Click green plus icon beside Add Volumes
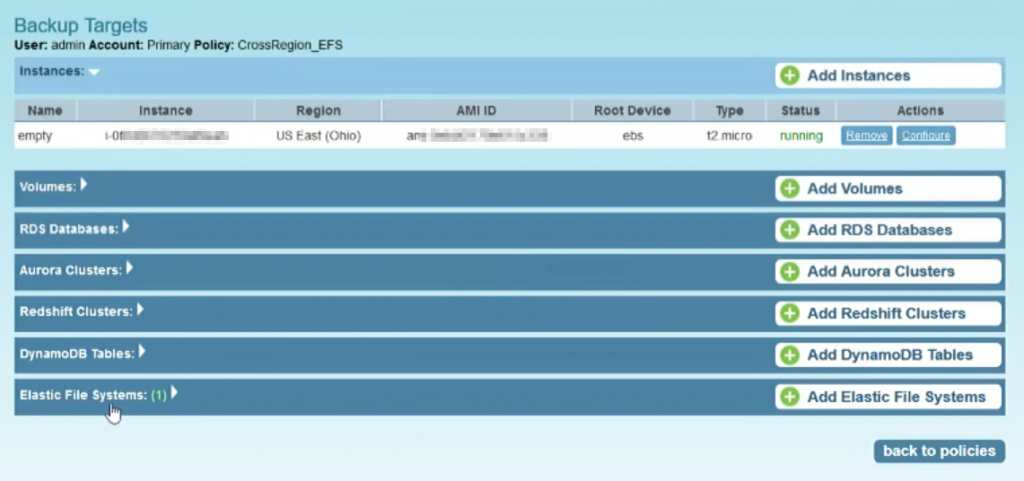Viewport: 1024px width, 481px height. [x=790, y=189]
